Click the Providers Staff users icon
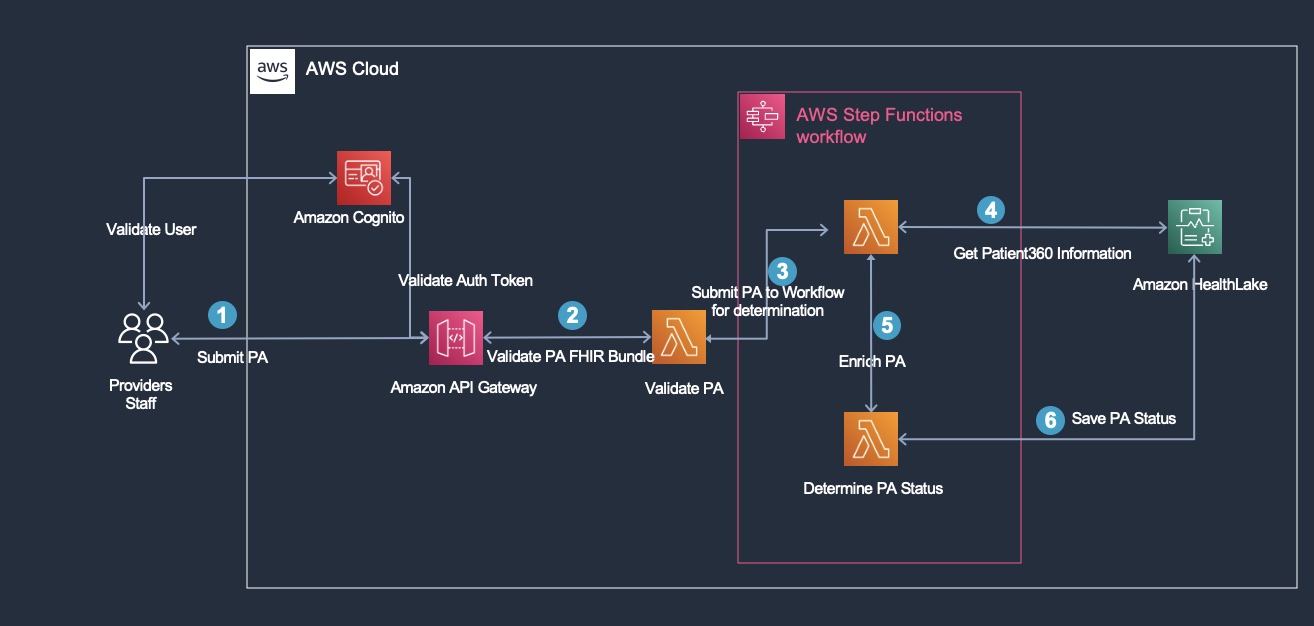The image size is (1314, 626). tap(143, 337)
